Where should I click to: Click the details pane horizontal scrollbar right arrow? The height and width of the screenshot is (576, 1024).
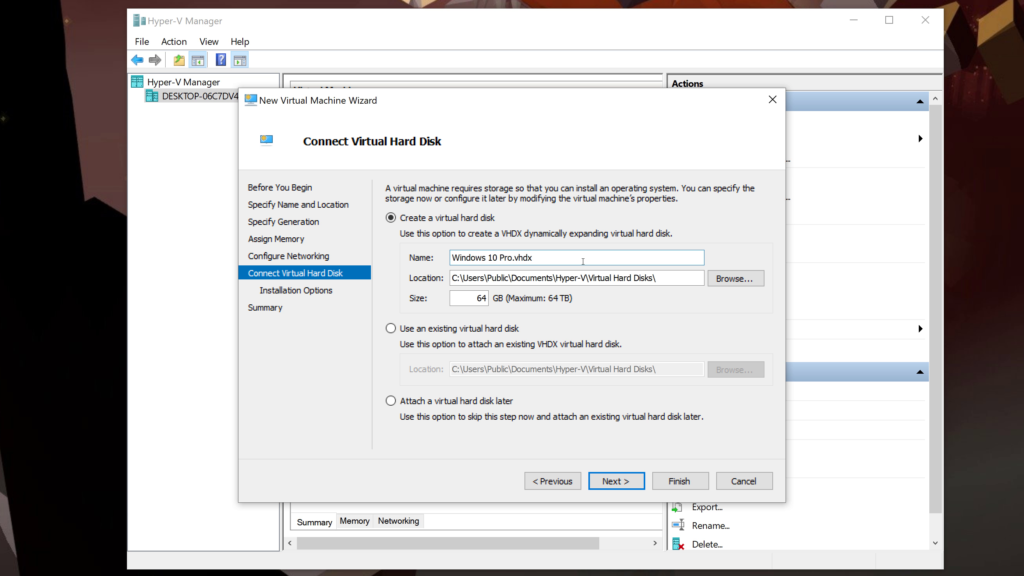click(655, 543)
